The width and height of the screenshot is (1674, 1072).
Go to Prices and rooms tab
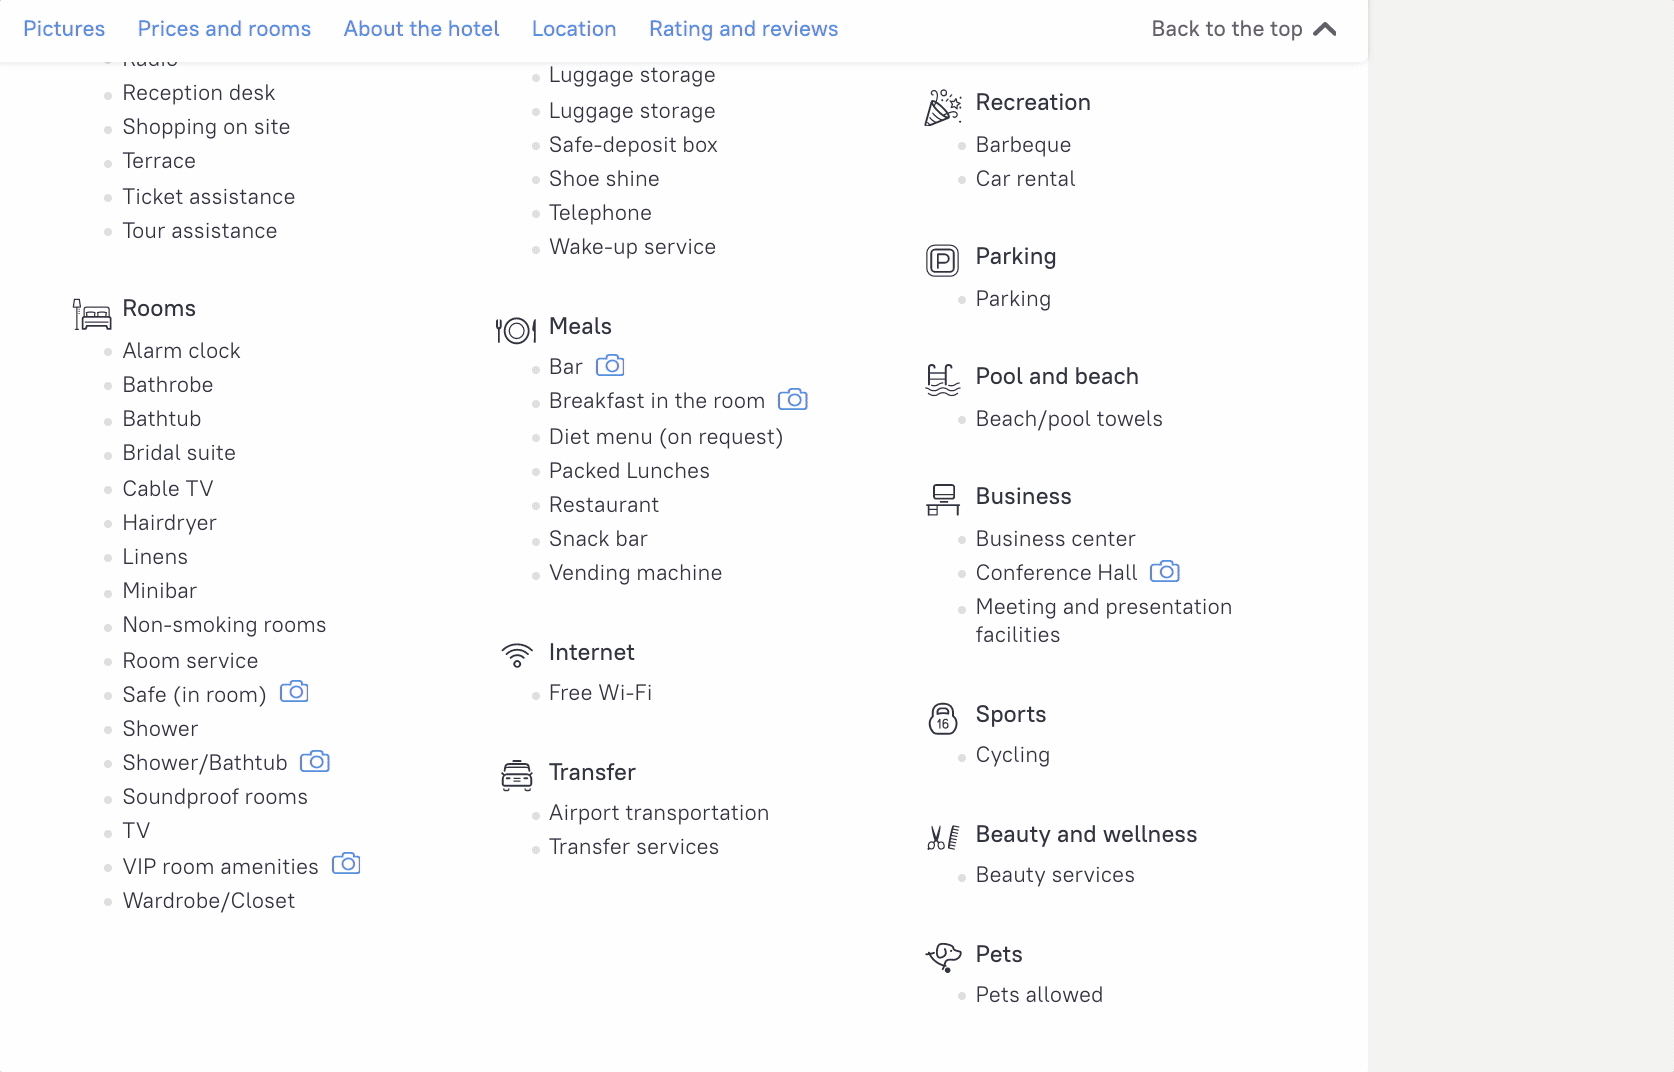224,29
